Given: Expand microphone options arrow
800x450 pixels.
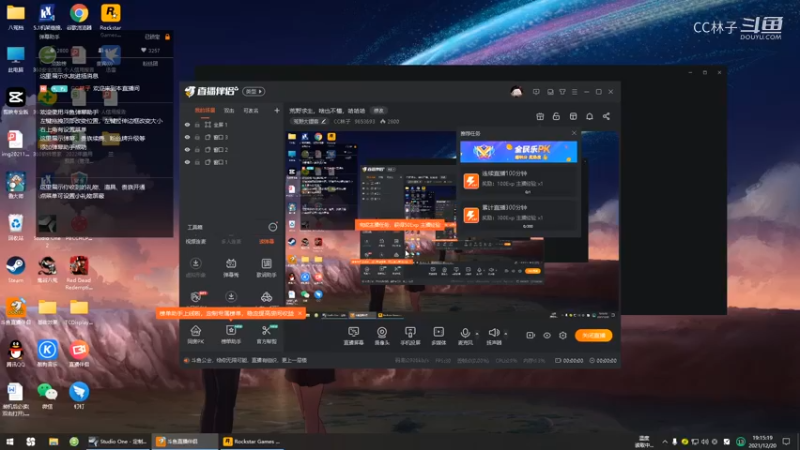Looking at the screenshot, I should pyautogui.click(x=477, y=334).
